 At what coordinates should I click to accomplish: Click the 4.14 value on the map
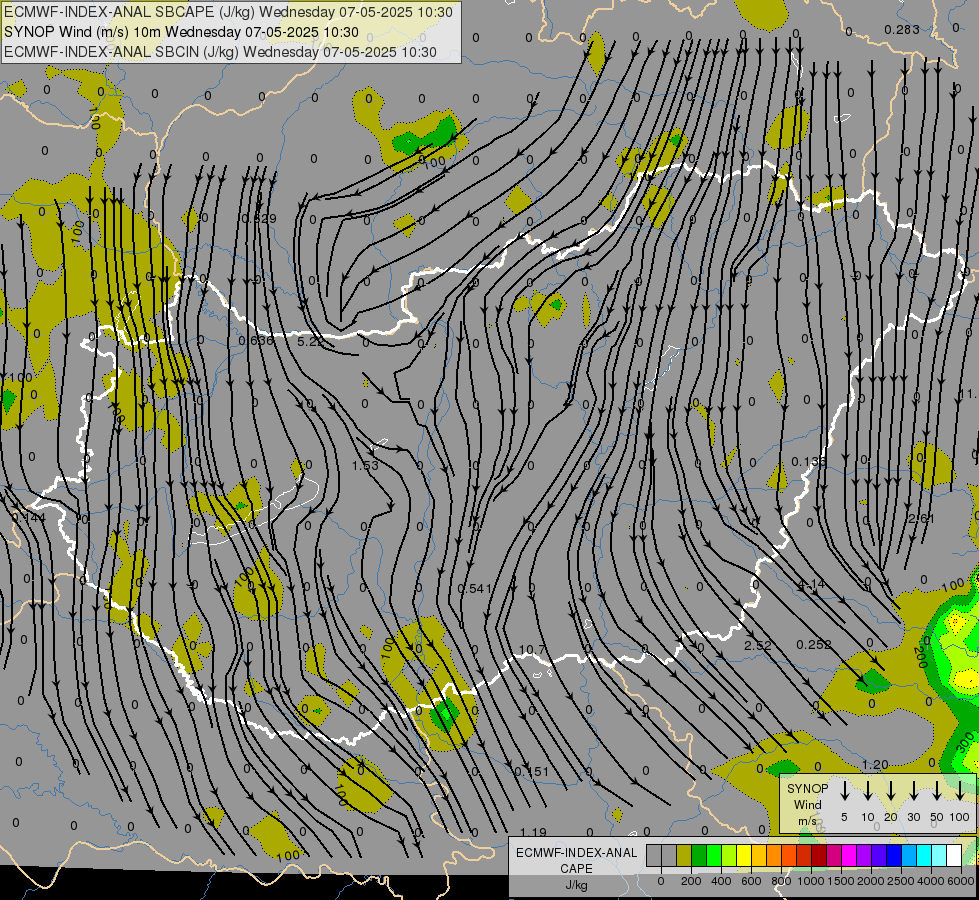(x=812, y=584)
